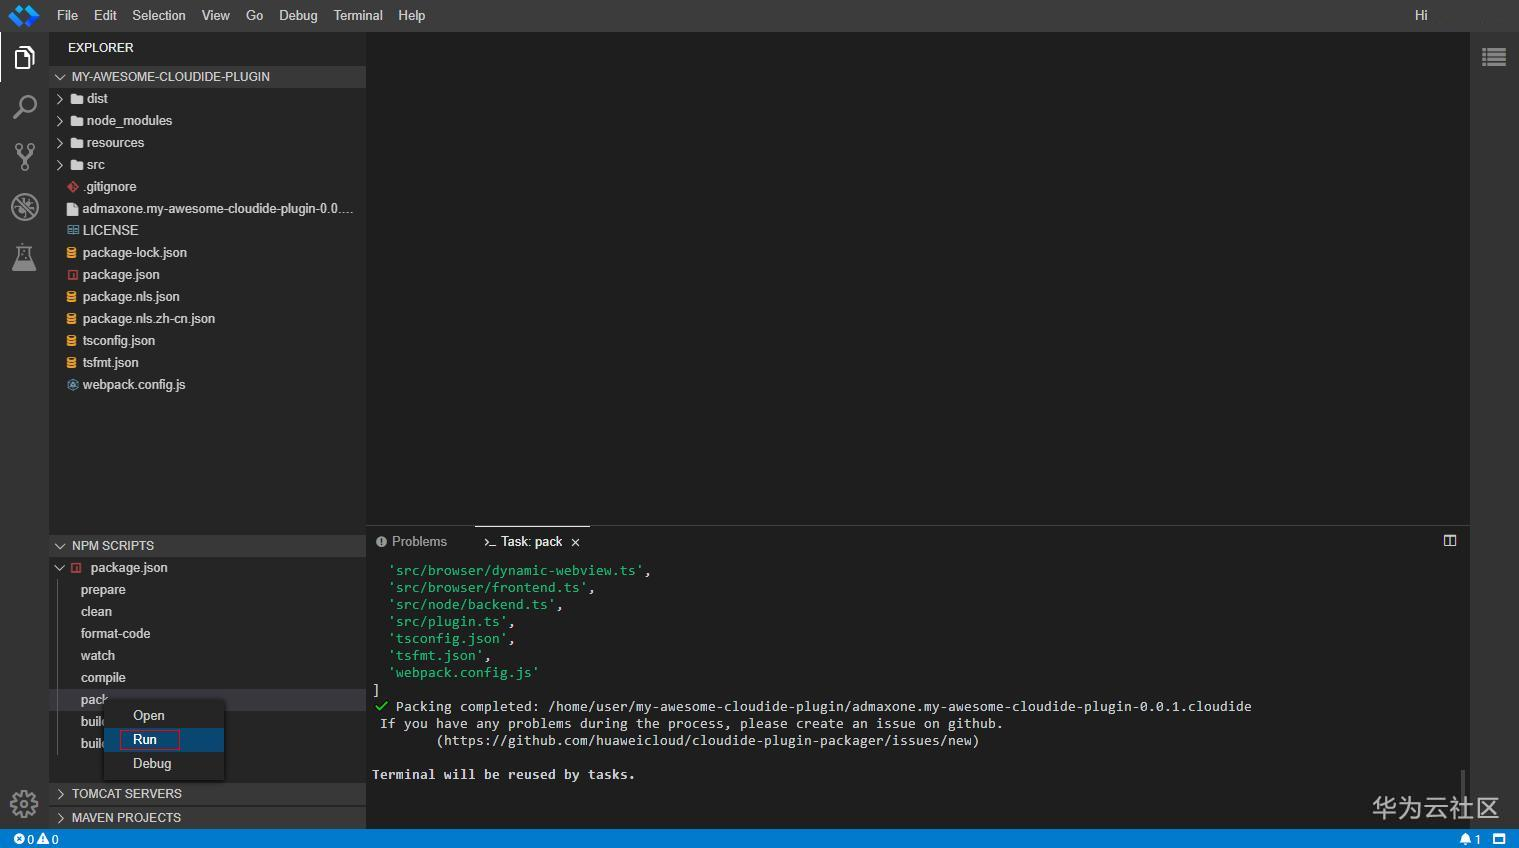The height and width of the screenshot is (848, 1519).
Task: Click errors and warnings count in status bar
Action: pyautogui.click(x=36, y=839)
